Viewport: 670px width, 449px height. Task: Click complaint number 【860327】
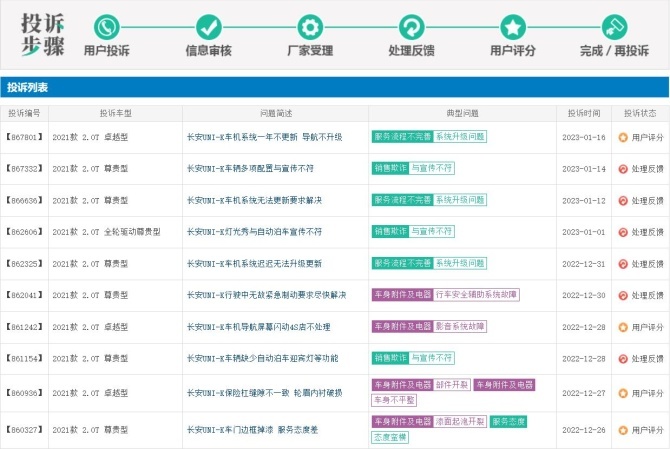(x=24, y=429)
